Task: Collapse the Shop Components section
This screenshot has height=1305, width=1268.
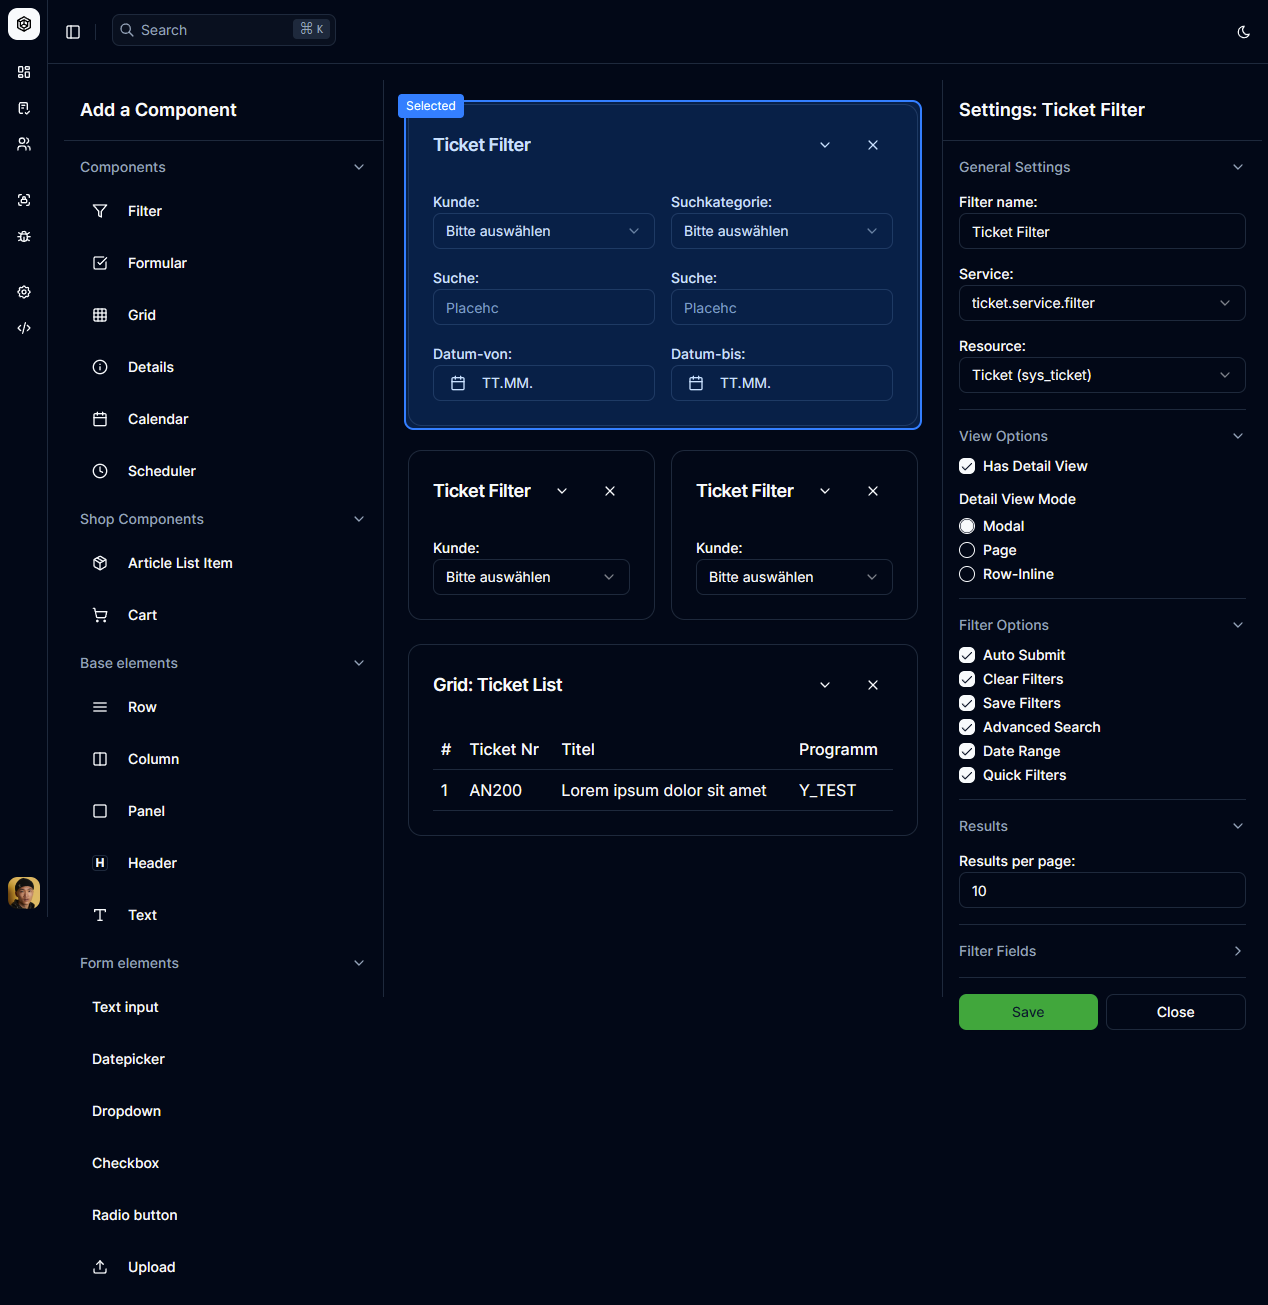Action: [358, 519]
